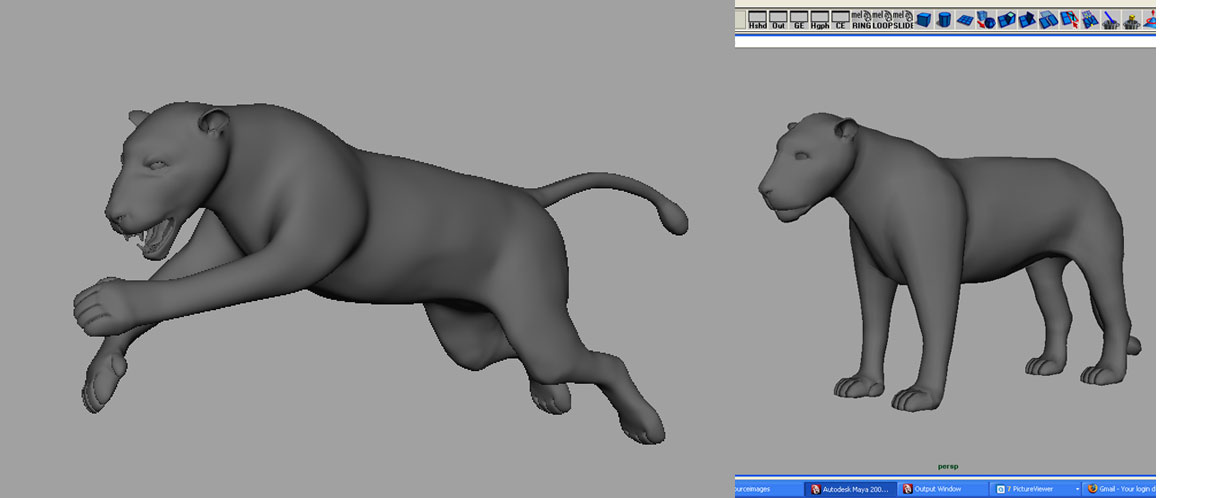Click the Hgph shelf button
This screenshot has height=498, width=1218.
820,19
